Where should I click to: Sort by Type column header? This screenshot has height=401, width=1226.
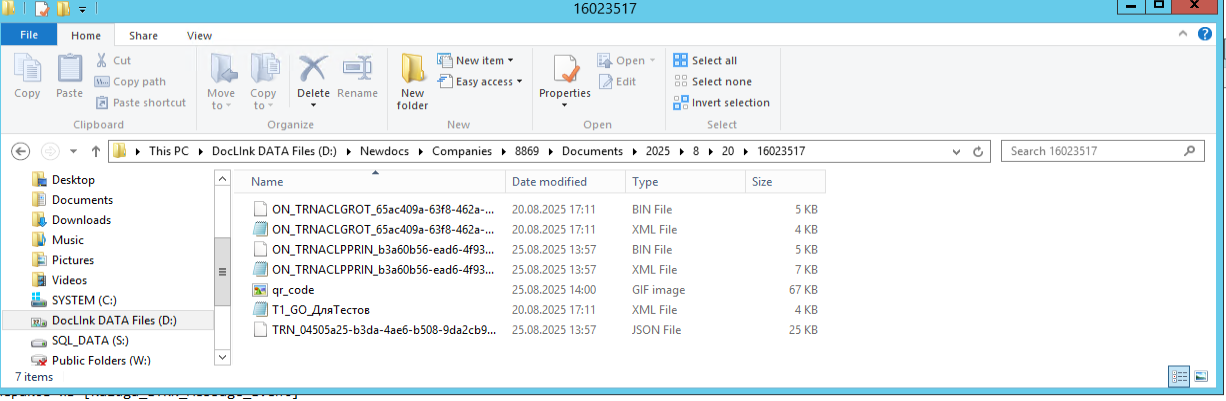tap(686, 182)
